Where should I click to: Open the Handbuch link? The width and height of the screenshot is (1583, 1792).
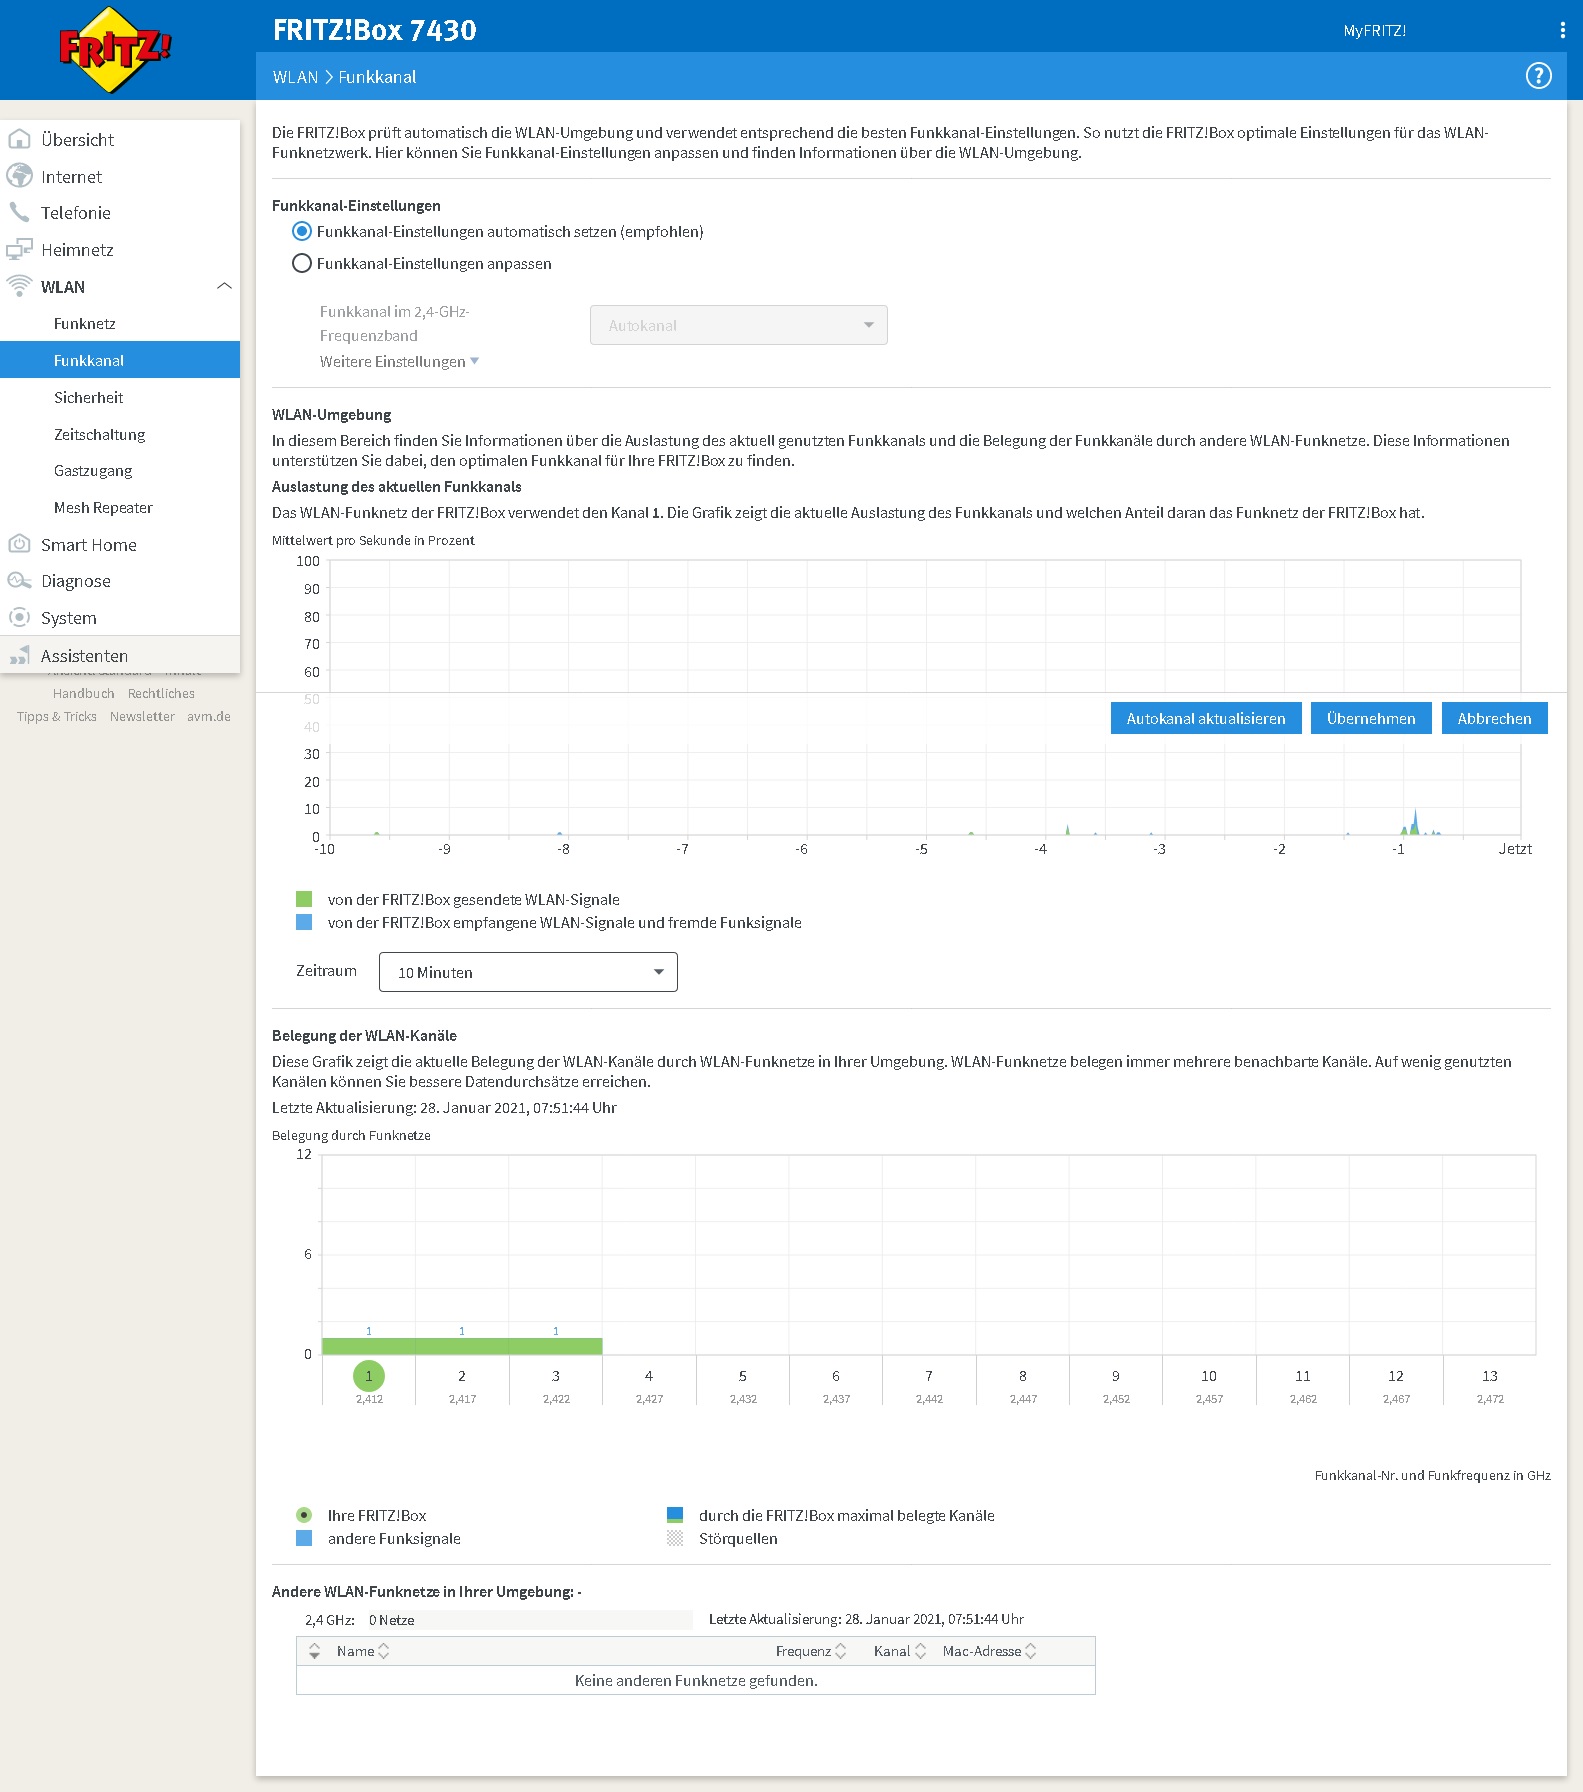83,693
